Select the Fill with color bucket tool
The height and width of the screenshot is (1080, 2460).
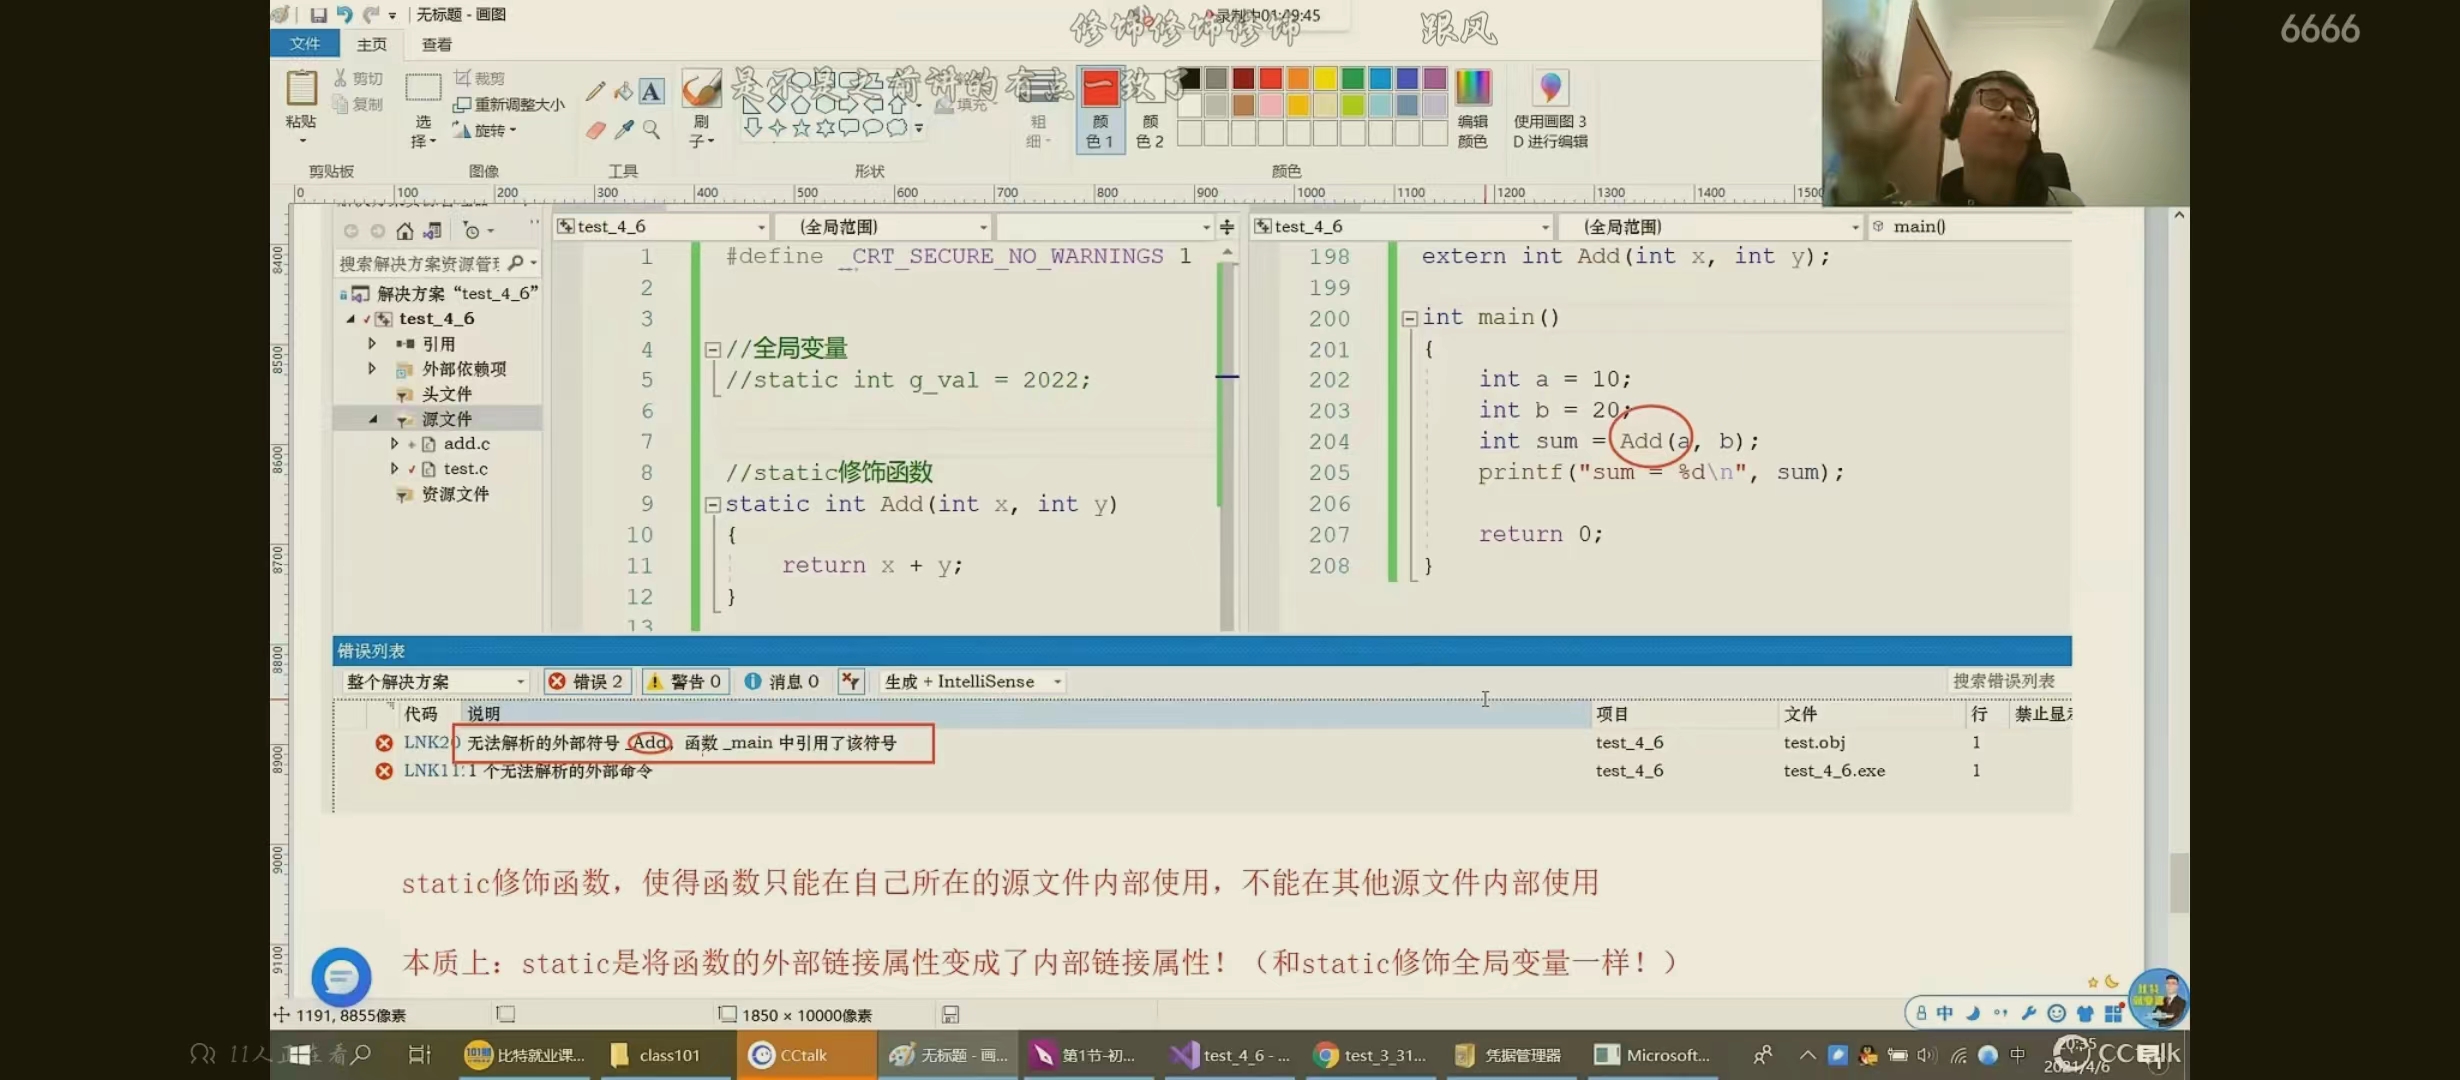(623, 92)
